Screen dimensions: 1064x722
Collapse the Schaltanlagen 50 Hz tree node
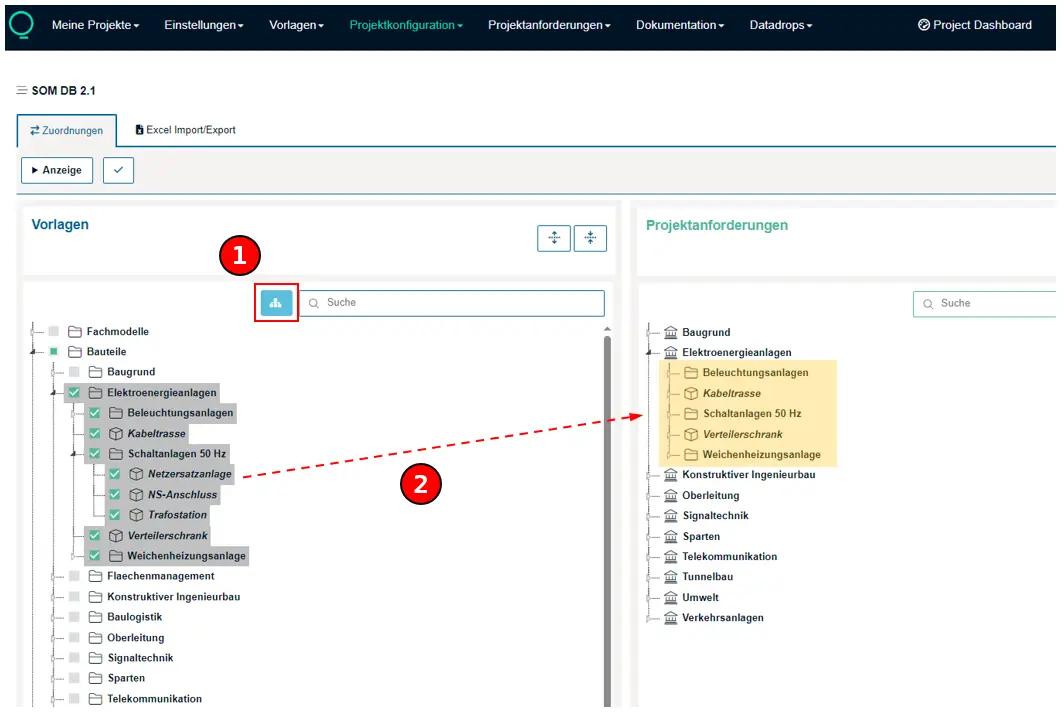click(x=74, y=454)
